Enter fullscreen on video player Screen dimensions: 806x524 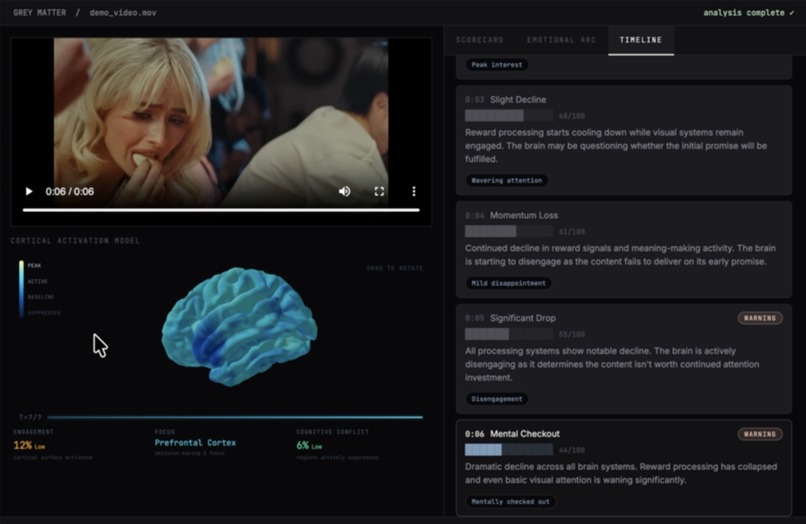pyautogui.click(x=379, y=191)
